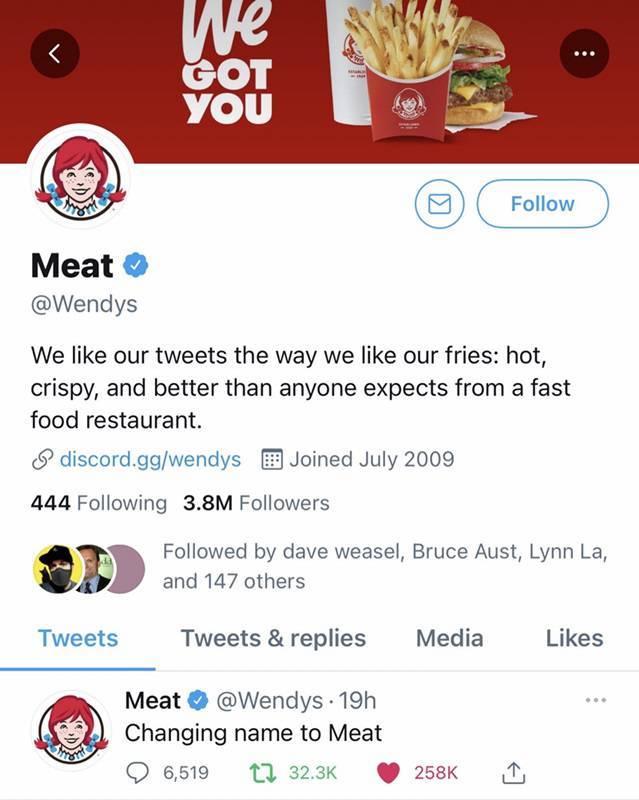The height and width of the screenshot is (800, 639).
Task: Switch to the Tweets & replies tab
Action: [273, 638]
